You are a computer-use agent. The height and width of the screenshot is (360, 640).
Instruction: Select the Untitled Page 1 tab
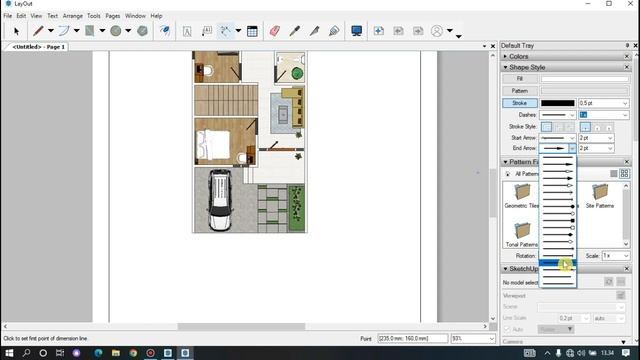38,47
